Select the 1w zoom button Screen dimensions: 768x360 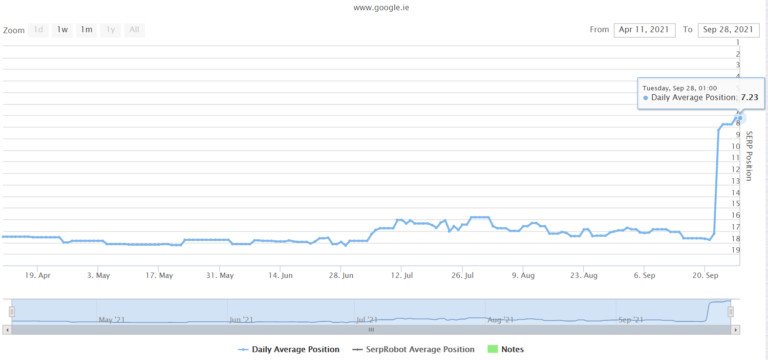click(62, 30)
